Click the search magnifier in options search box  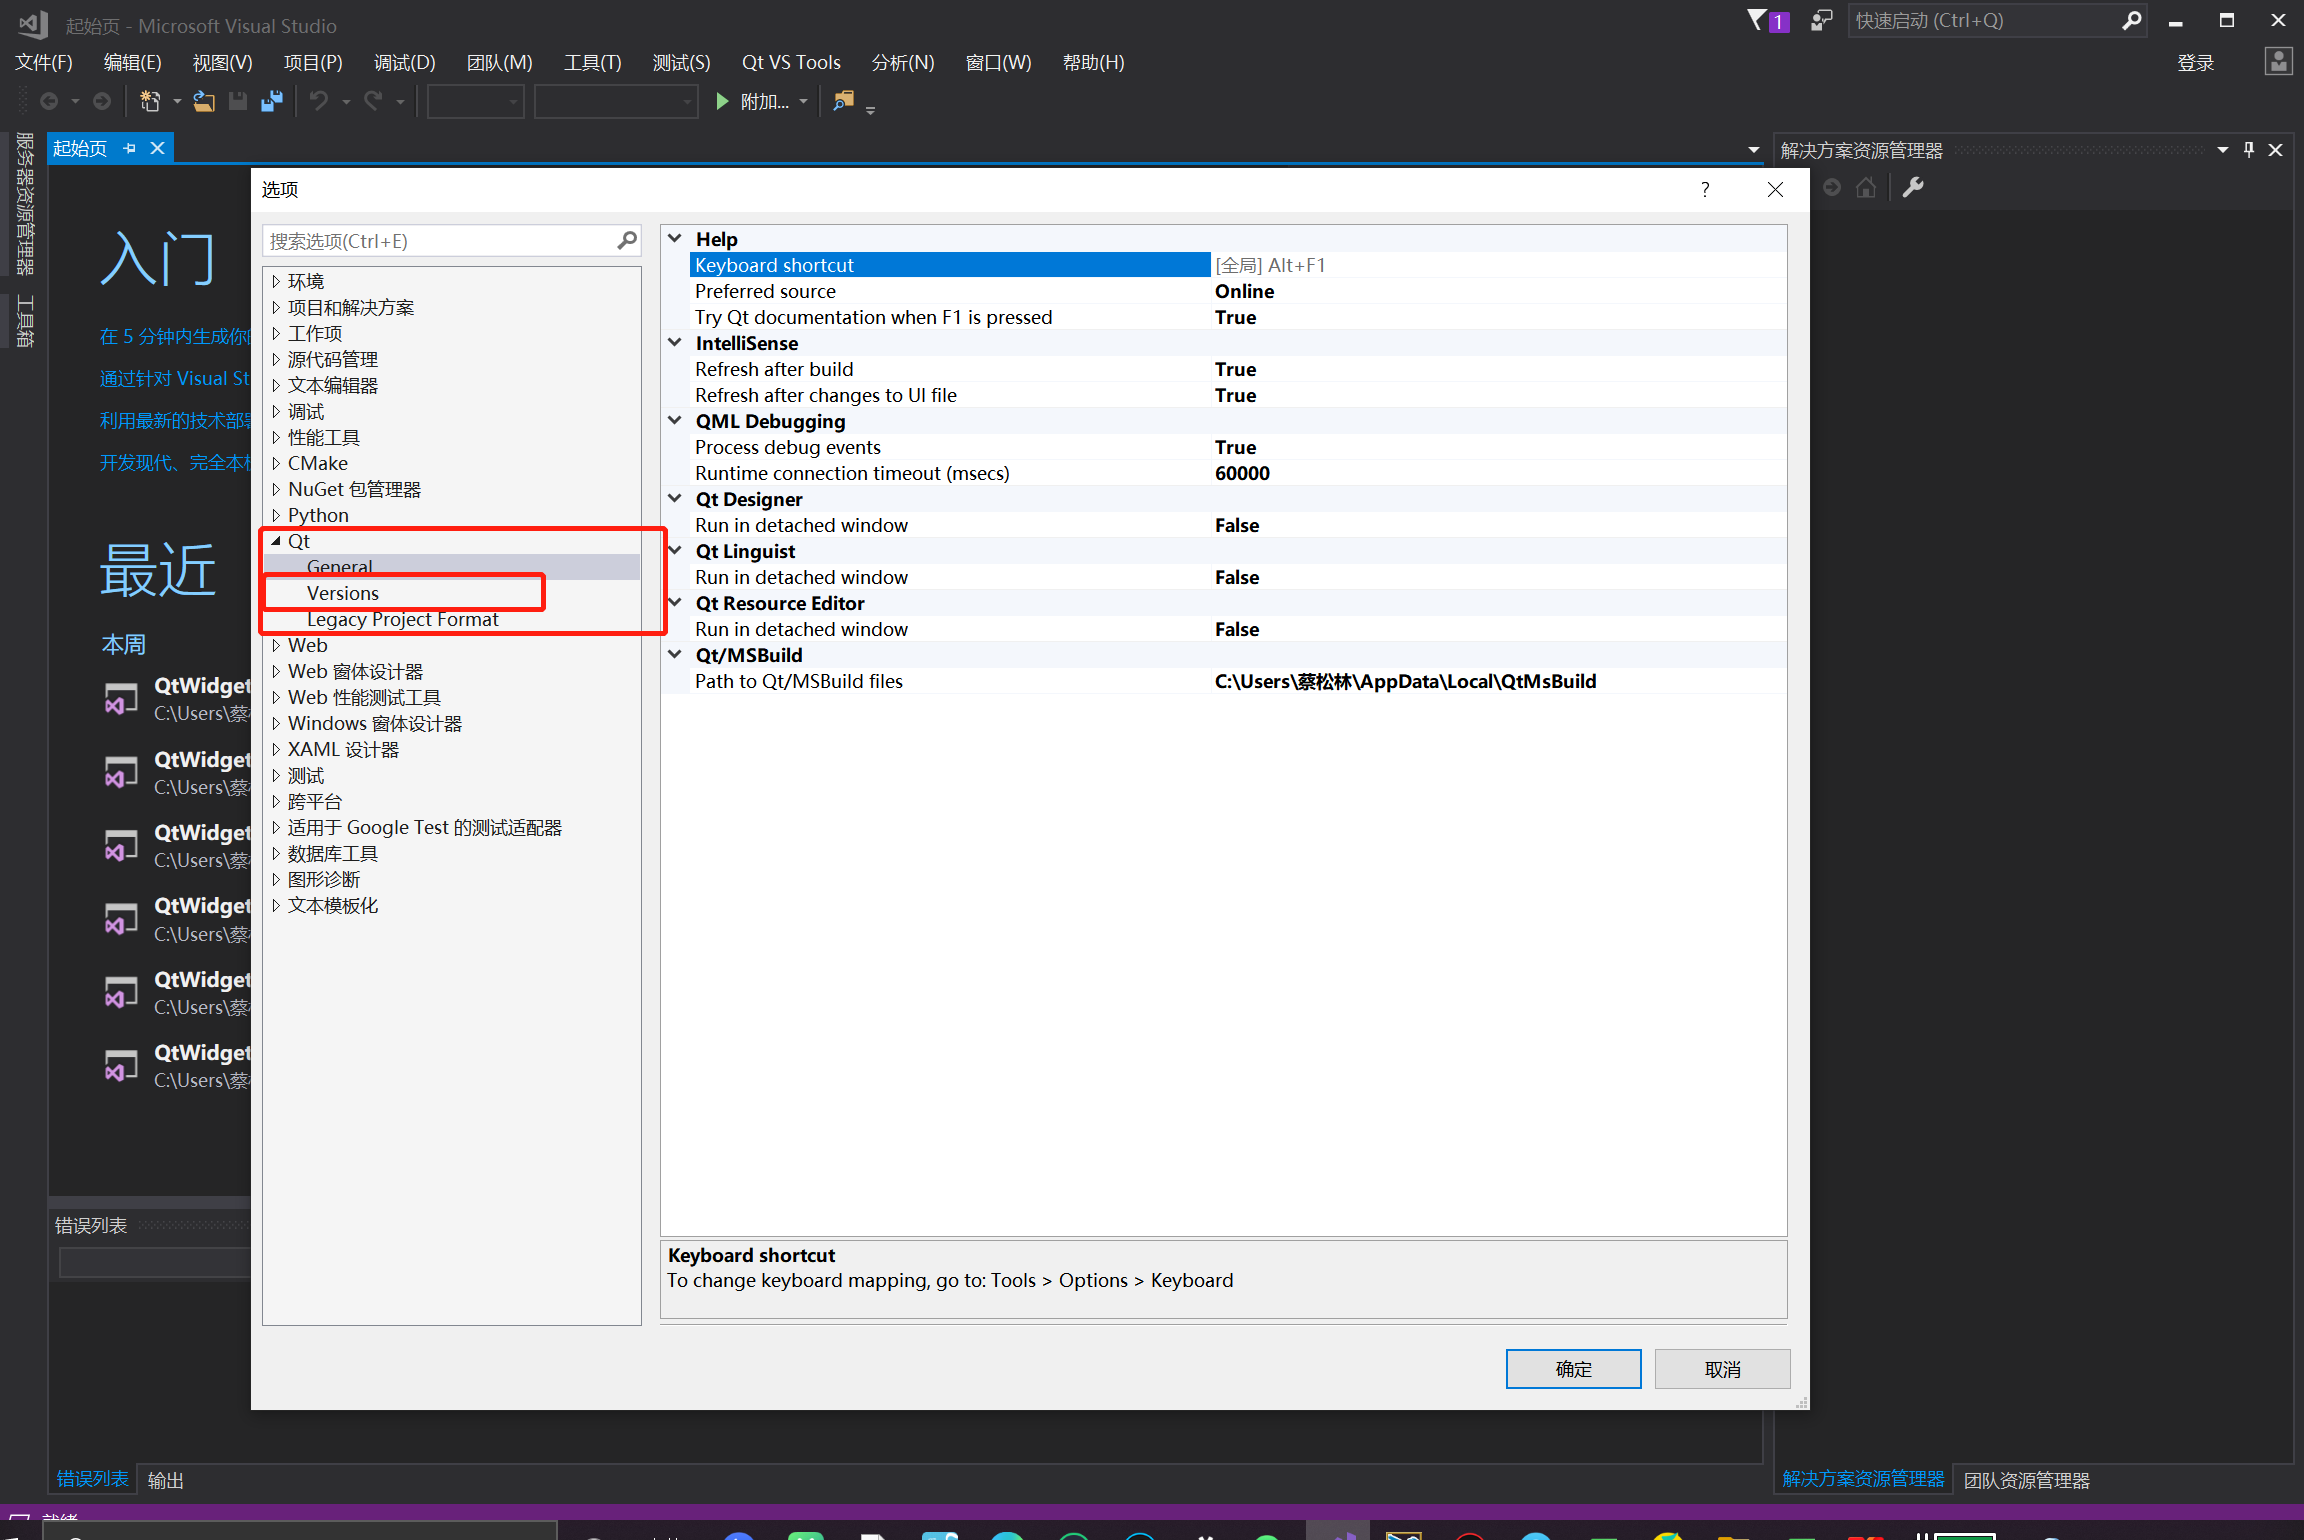[627, 241]
